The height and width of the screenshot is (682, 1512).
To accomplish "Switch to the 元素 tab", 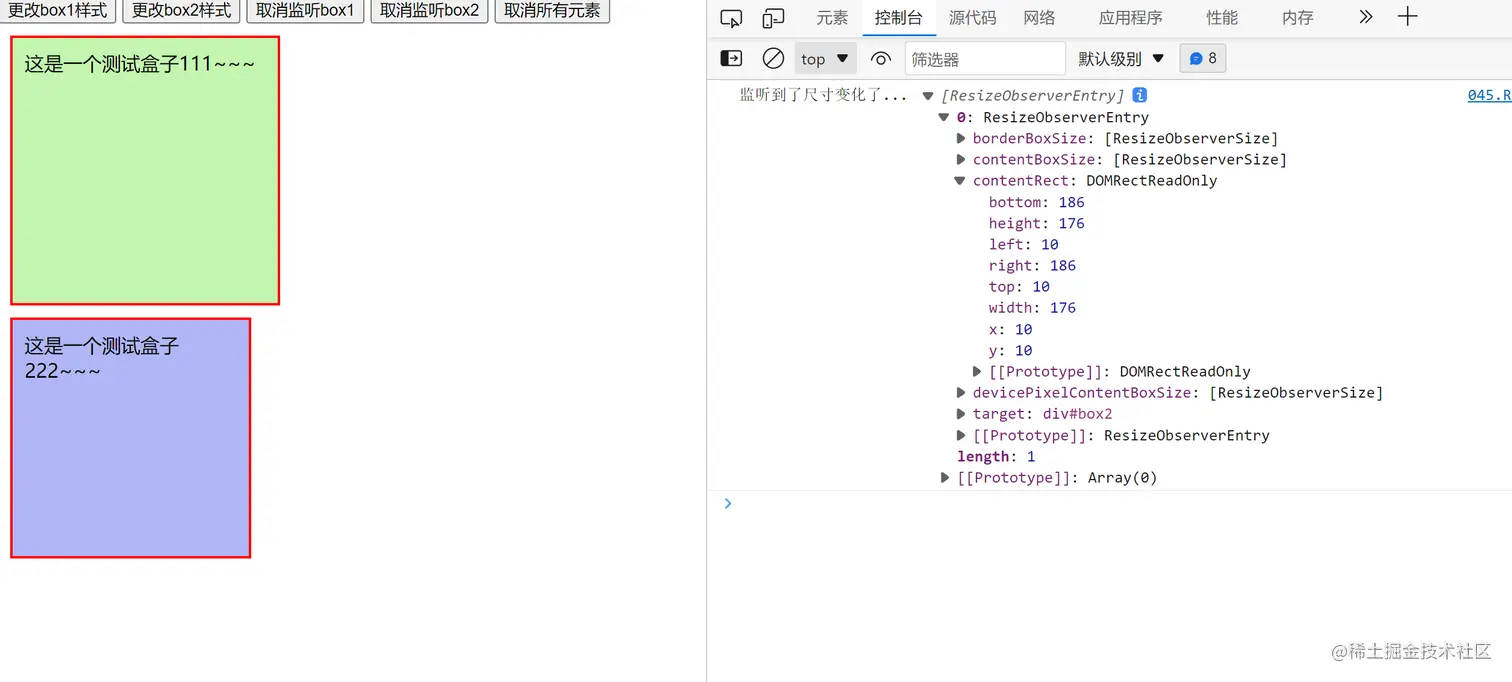I will (x=832, y=18).
